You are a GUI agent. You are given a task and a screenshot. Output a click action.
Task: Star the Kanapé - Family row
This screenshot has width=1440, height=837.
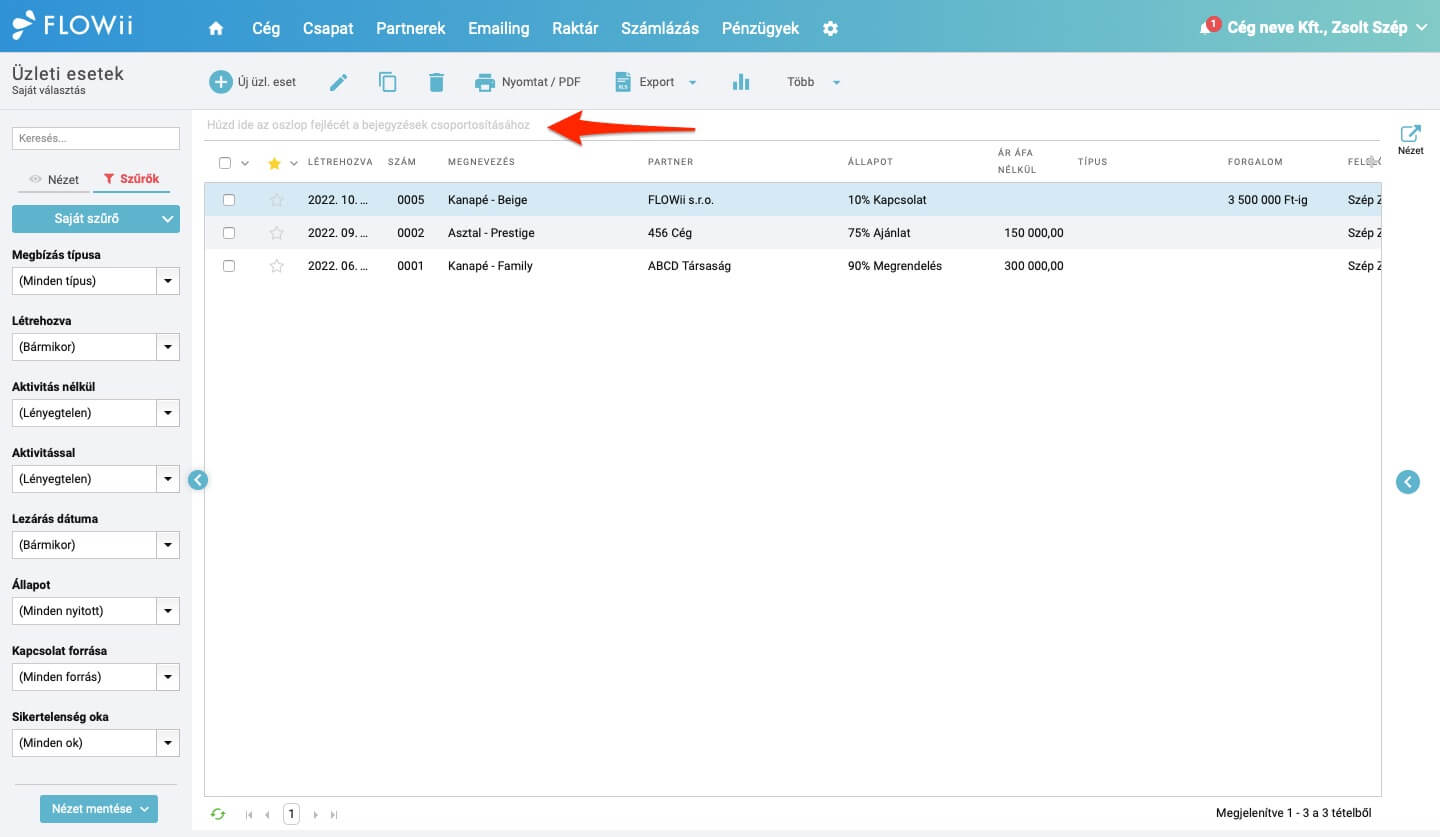coord(277,266)
